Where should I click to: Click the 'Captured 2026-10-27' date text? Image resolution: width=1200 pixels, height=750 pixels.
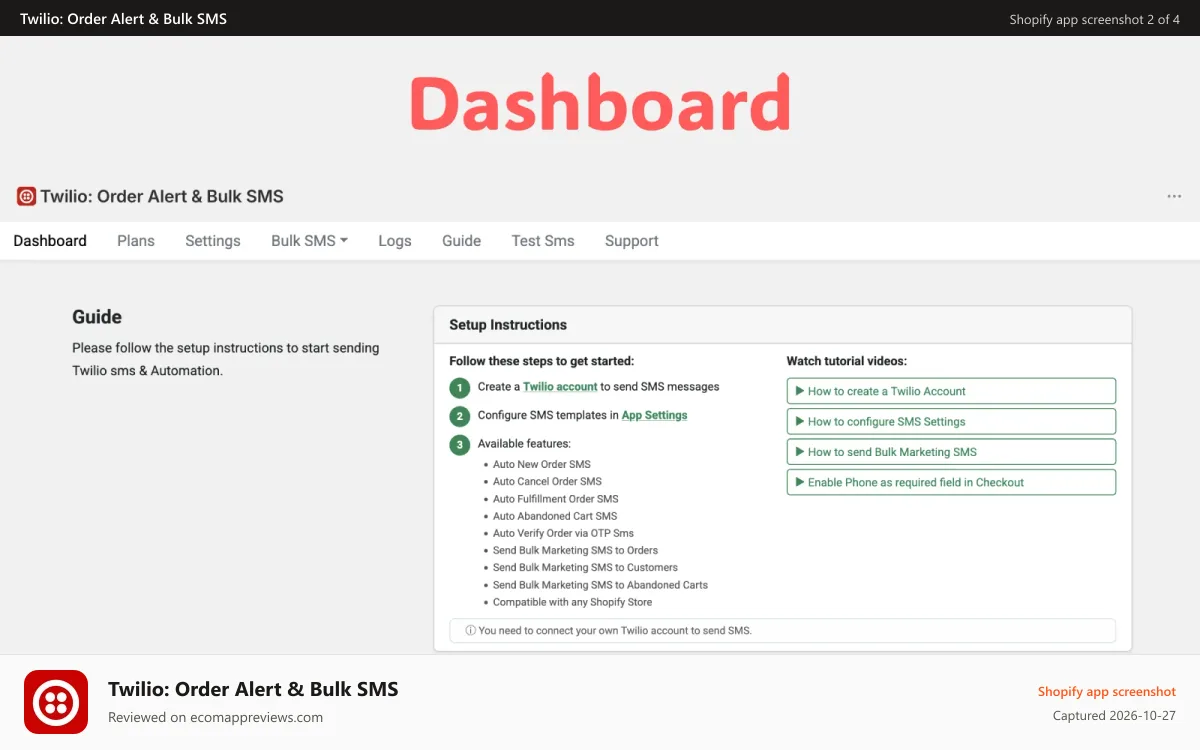[x=1115, y=716]
